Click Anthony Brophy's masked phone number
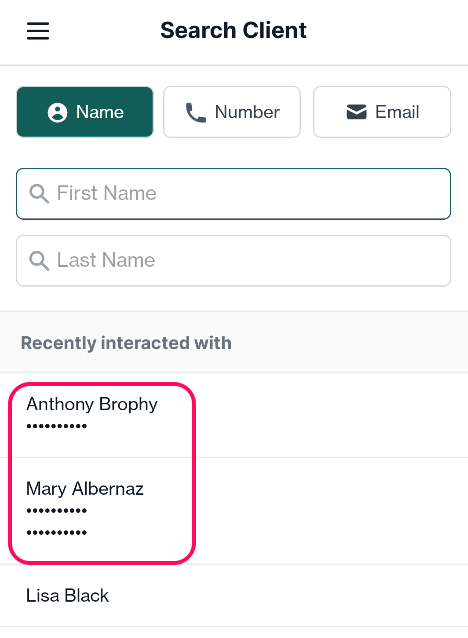This screenshot has width=468, height=638. (57, 426)
